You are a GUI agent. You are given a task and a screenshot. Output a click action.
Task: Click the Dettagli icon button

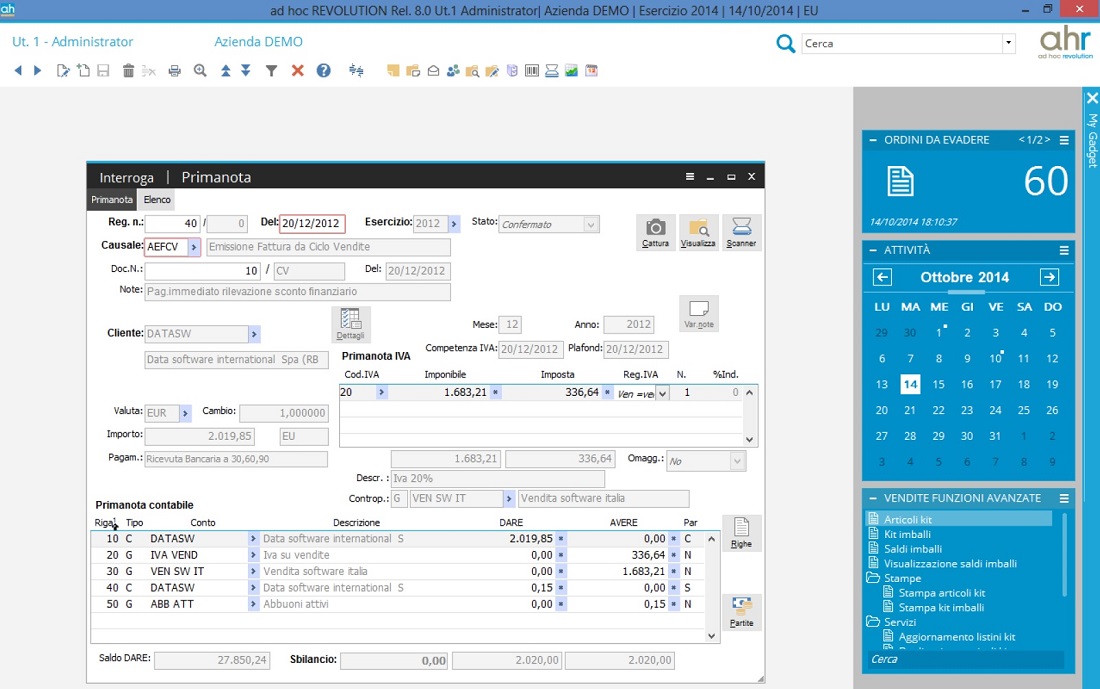coord(350,324)
